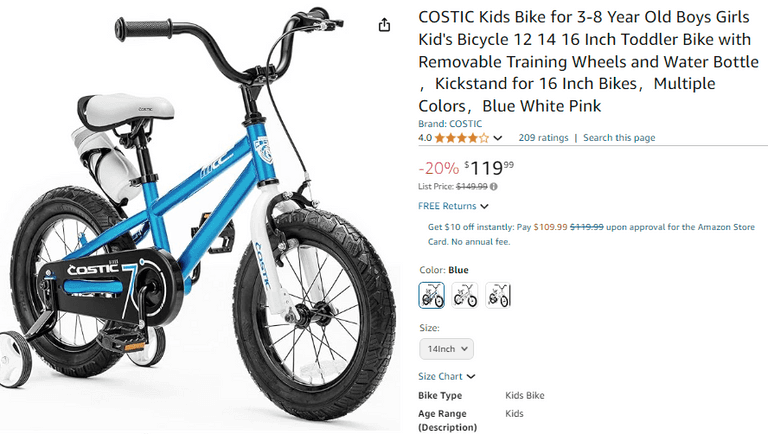Choose the middle bike color swatch
The width and height of the screenshot is (768, 434).
465,295
